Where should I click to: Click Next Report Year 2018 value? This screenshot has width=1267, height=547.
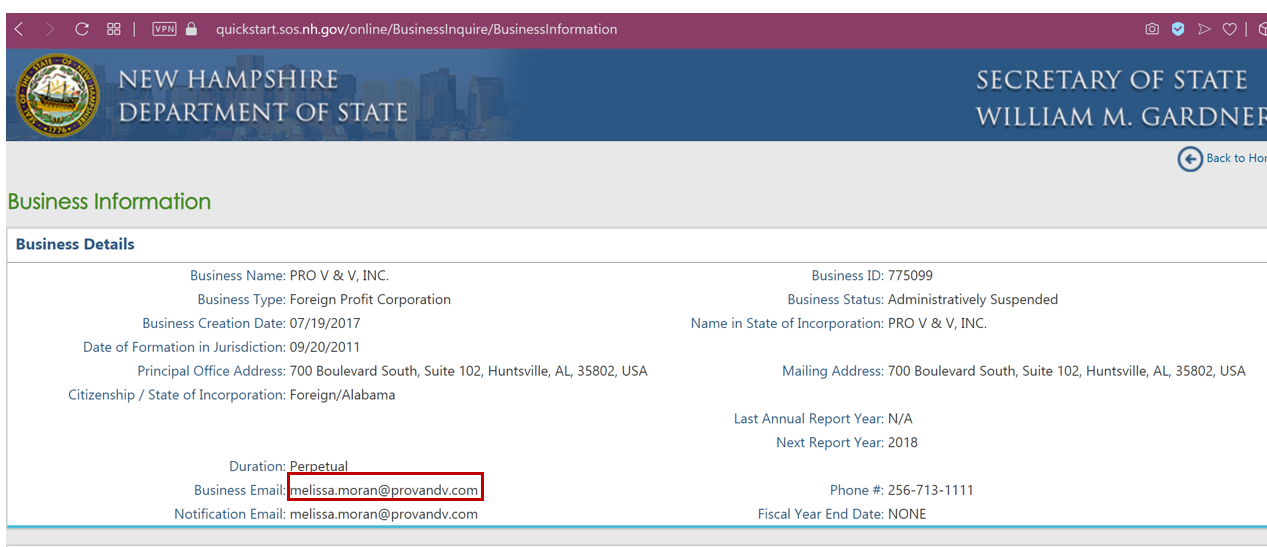(x=903, y=443)
